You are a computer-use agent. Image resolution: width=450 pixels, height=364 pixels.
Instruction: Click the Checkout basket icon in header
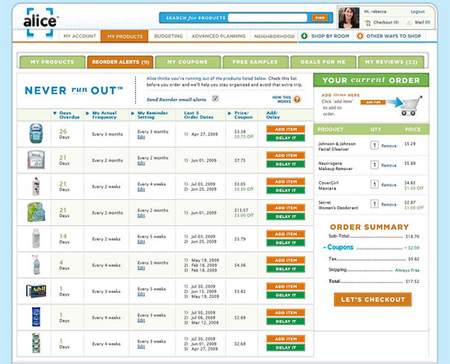coord(368,23)
